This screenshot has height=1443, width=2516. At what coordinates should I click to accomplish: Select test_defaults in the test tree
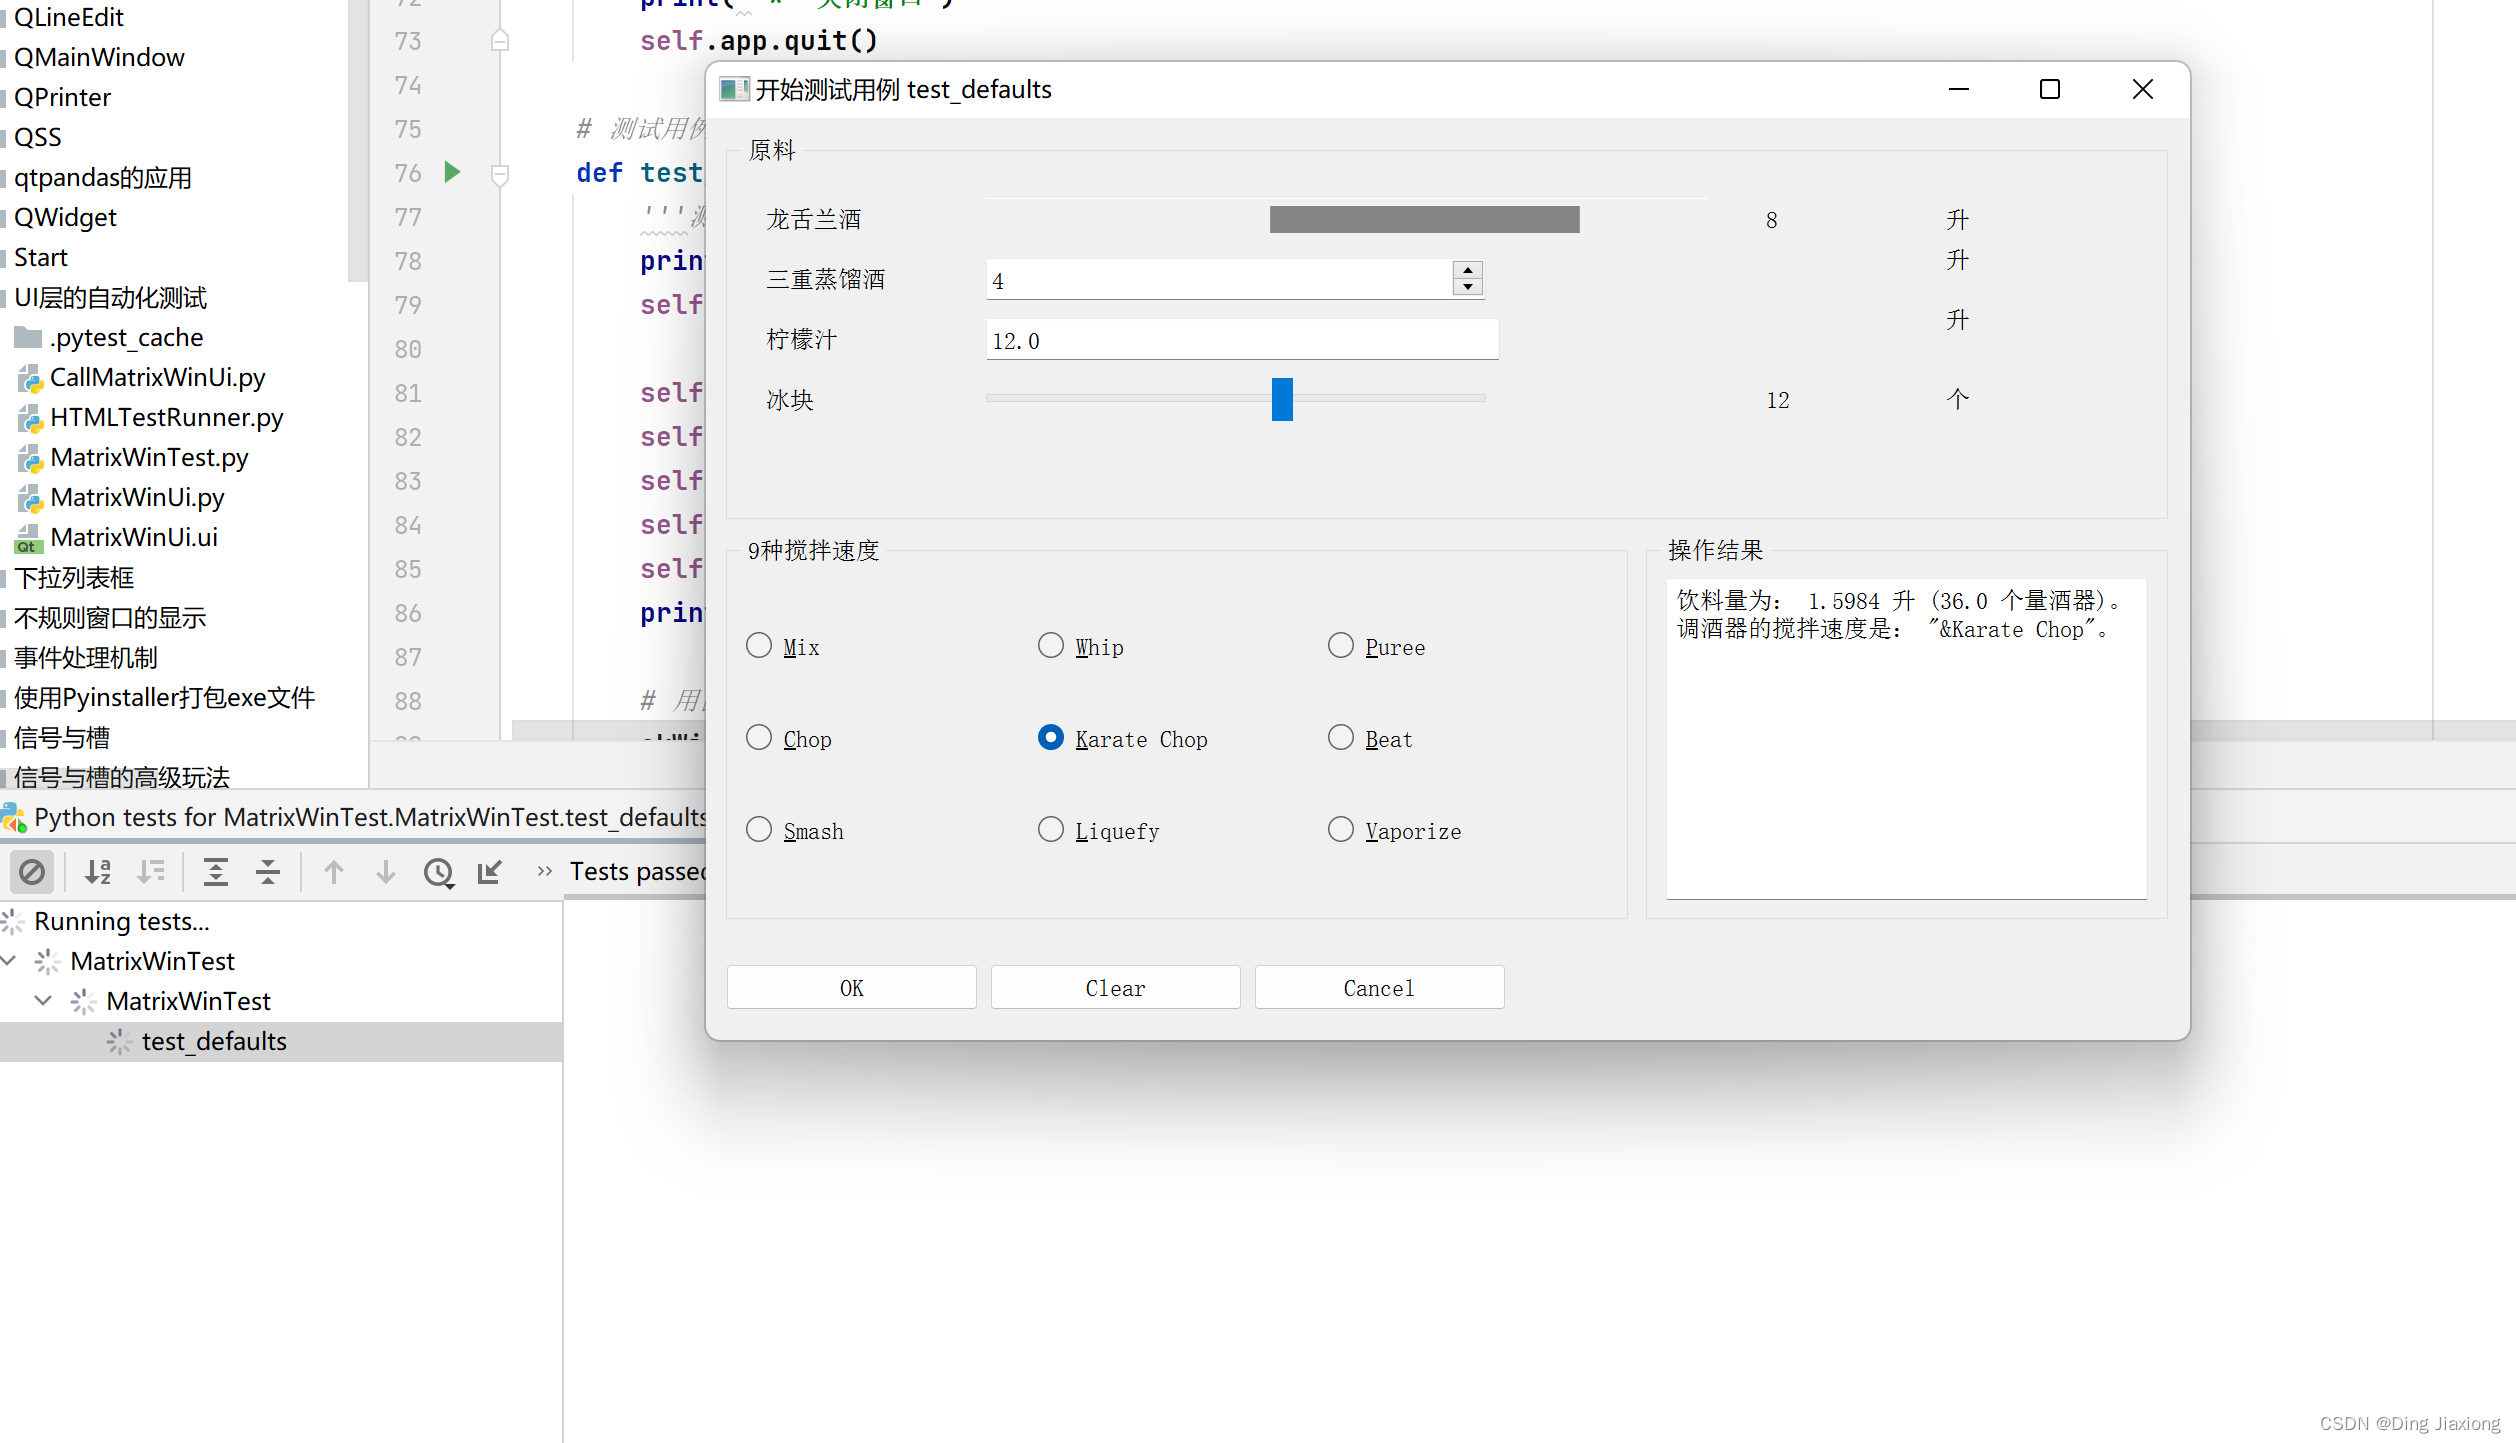point(214,1041)
